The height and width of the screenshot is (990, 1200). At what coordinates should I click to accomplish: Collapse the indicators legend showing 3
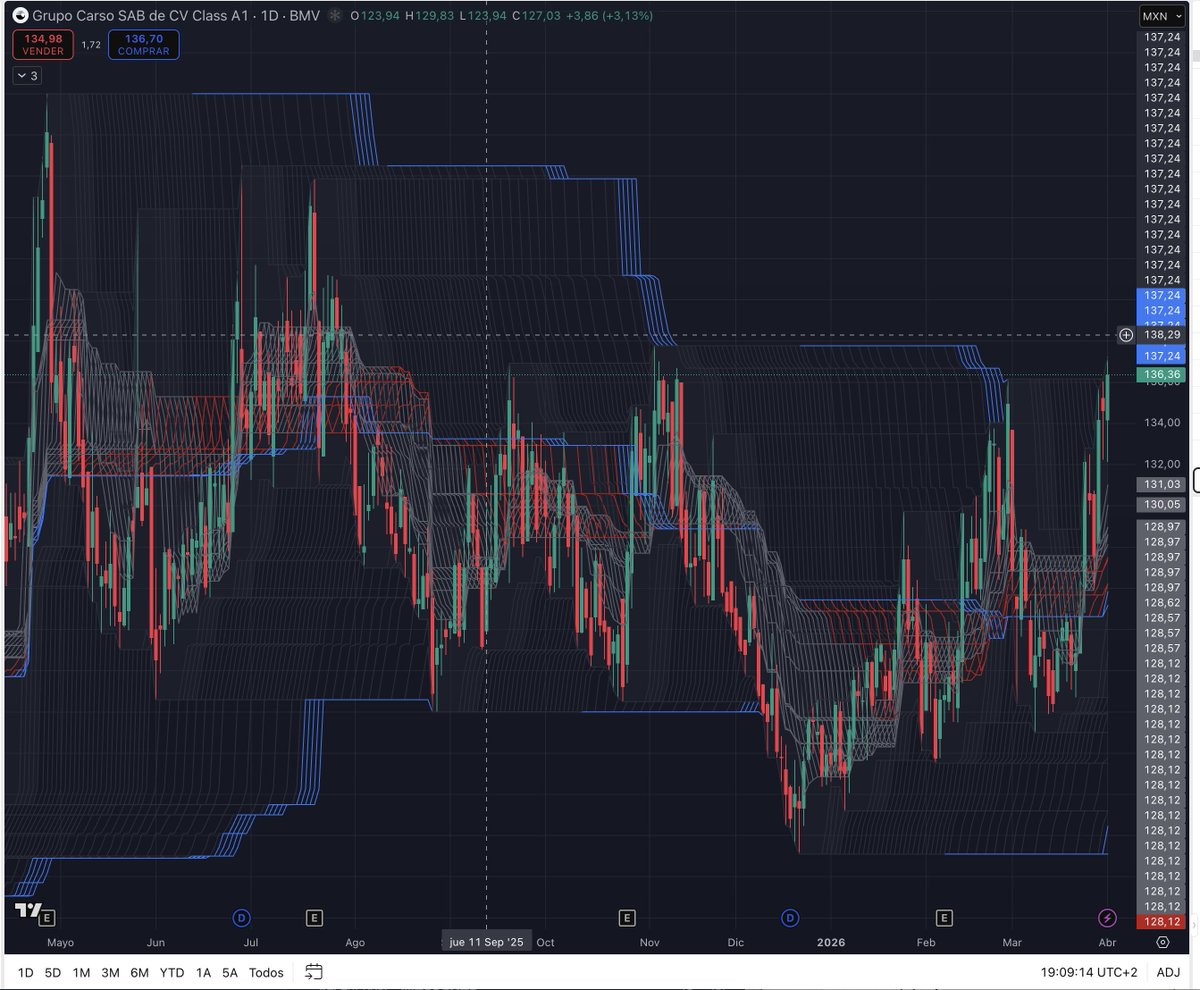(27, 75)
